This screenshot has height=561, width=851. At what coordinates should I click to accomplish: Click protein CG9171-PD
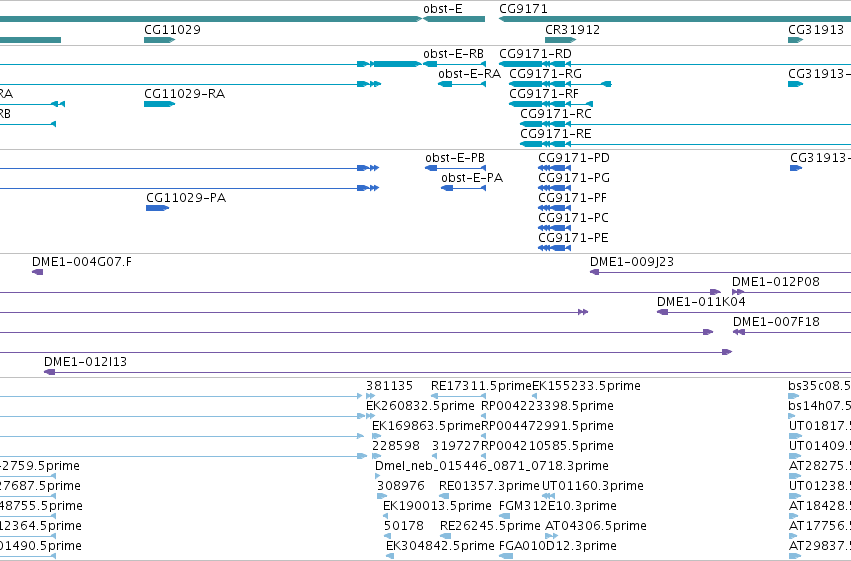click(574, 158)
